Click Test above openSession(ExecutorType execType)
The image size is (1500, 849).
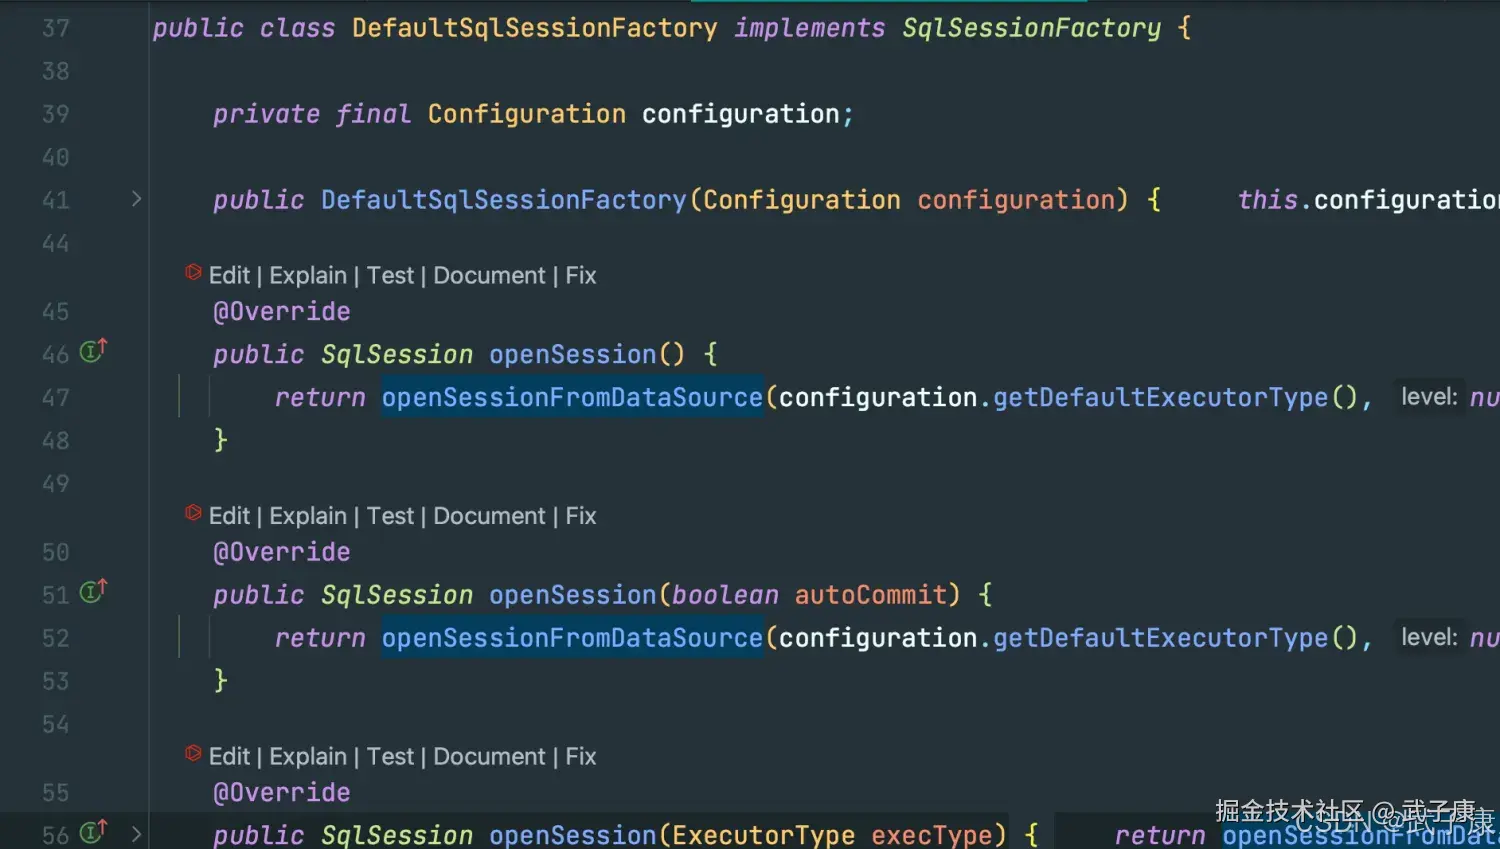tap(390, 756)
